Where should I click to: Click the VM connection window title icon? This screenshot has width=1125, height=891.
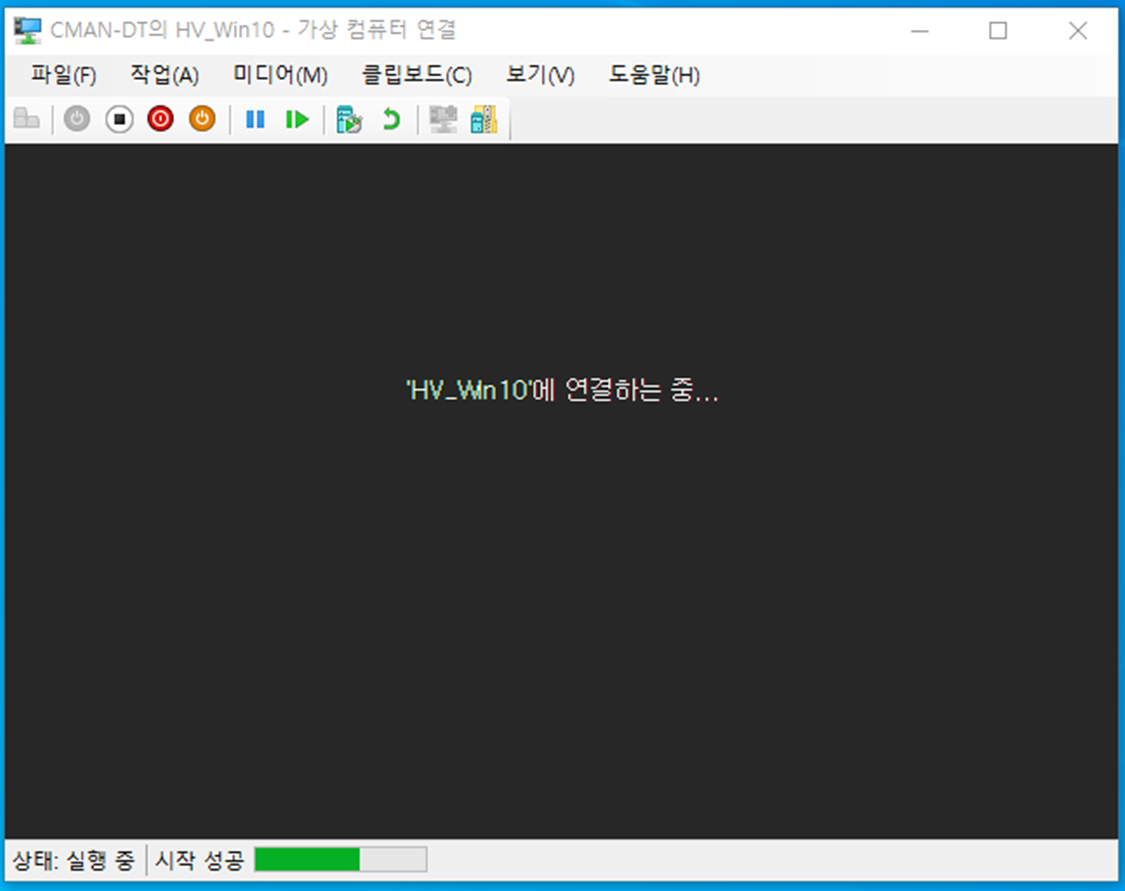pos(28,30)
